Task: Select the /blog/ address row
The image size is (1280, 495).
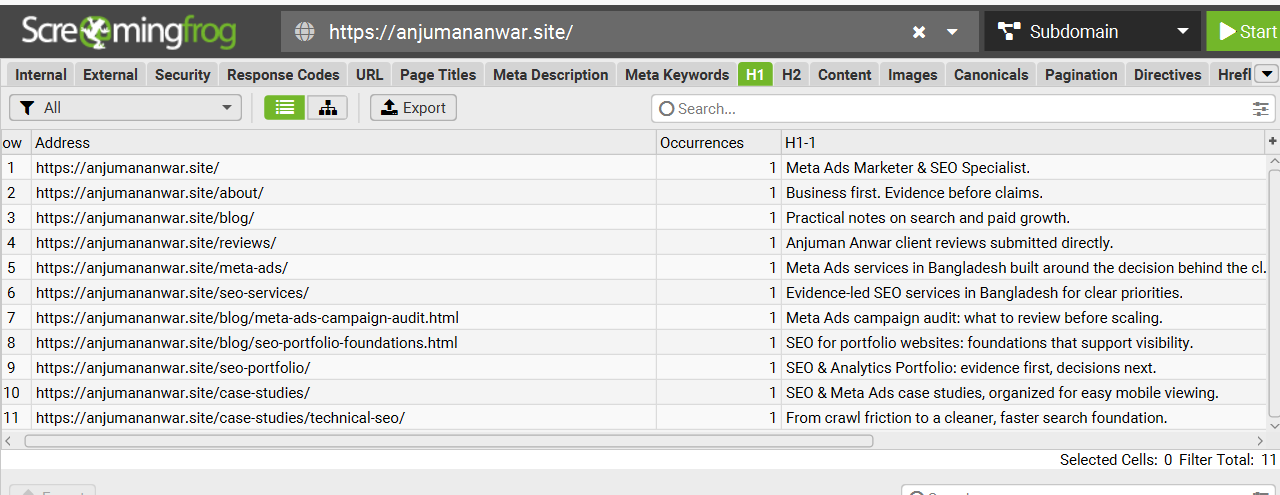Action: [x=343, y=217]
